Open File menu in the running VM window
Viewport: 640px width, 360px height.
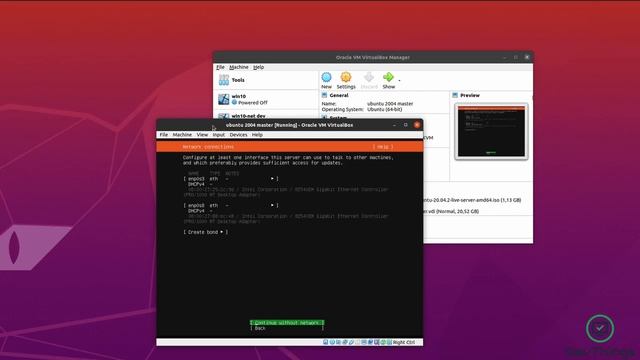tap(164, 134)
